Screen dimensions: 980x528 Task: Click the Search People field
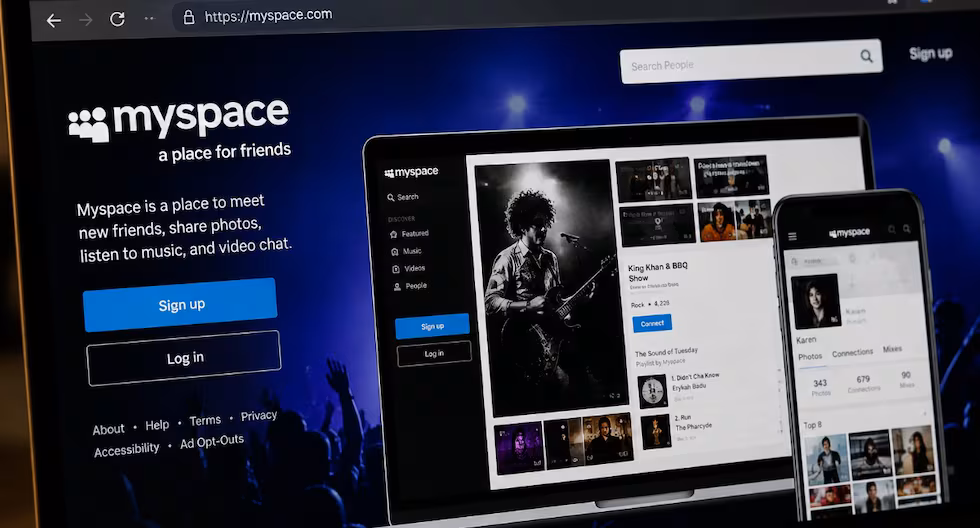click(x=751, y=61)
